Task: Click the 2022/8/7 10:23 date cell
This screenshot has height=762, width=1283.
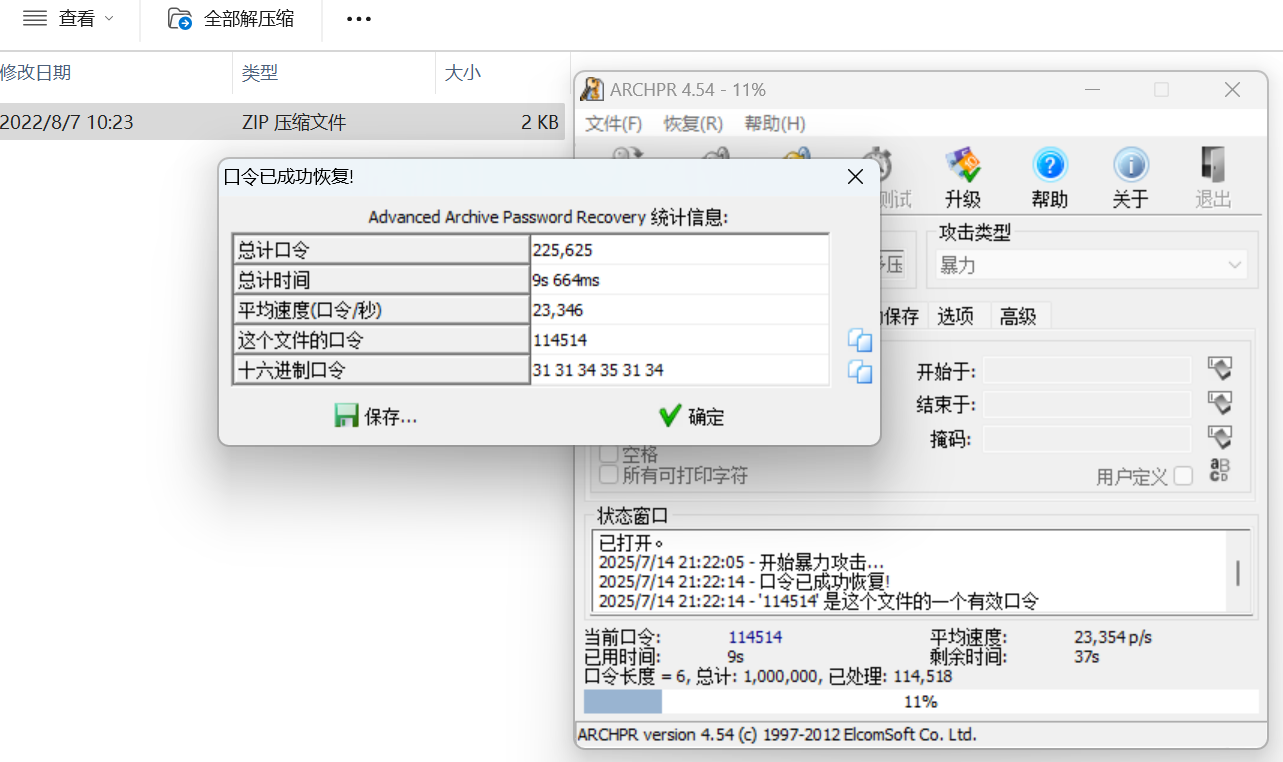Action: tap(67, 123)
